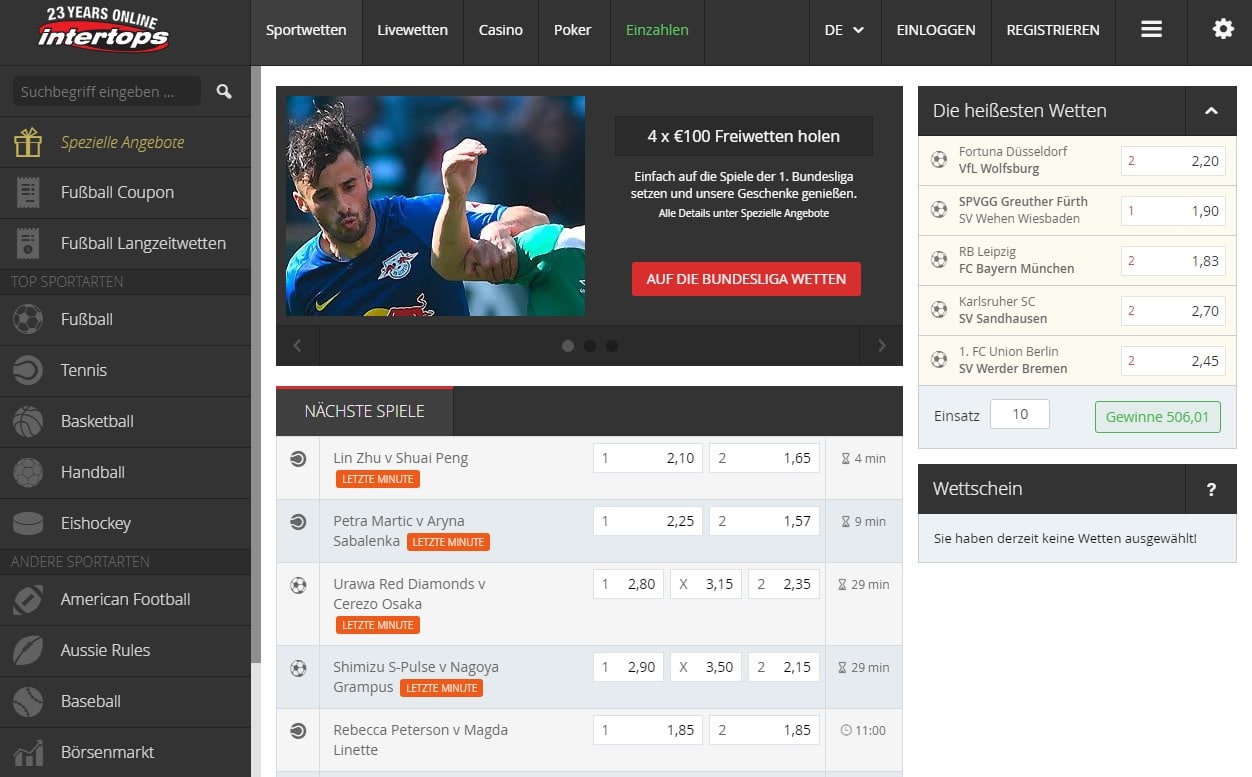Select second banner carousel dot
1252x777 pixels.
pyautogui.click(x=590, y=346)
